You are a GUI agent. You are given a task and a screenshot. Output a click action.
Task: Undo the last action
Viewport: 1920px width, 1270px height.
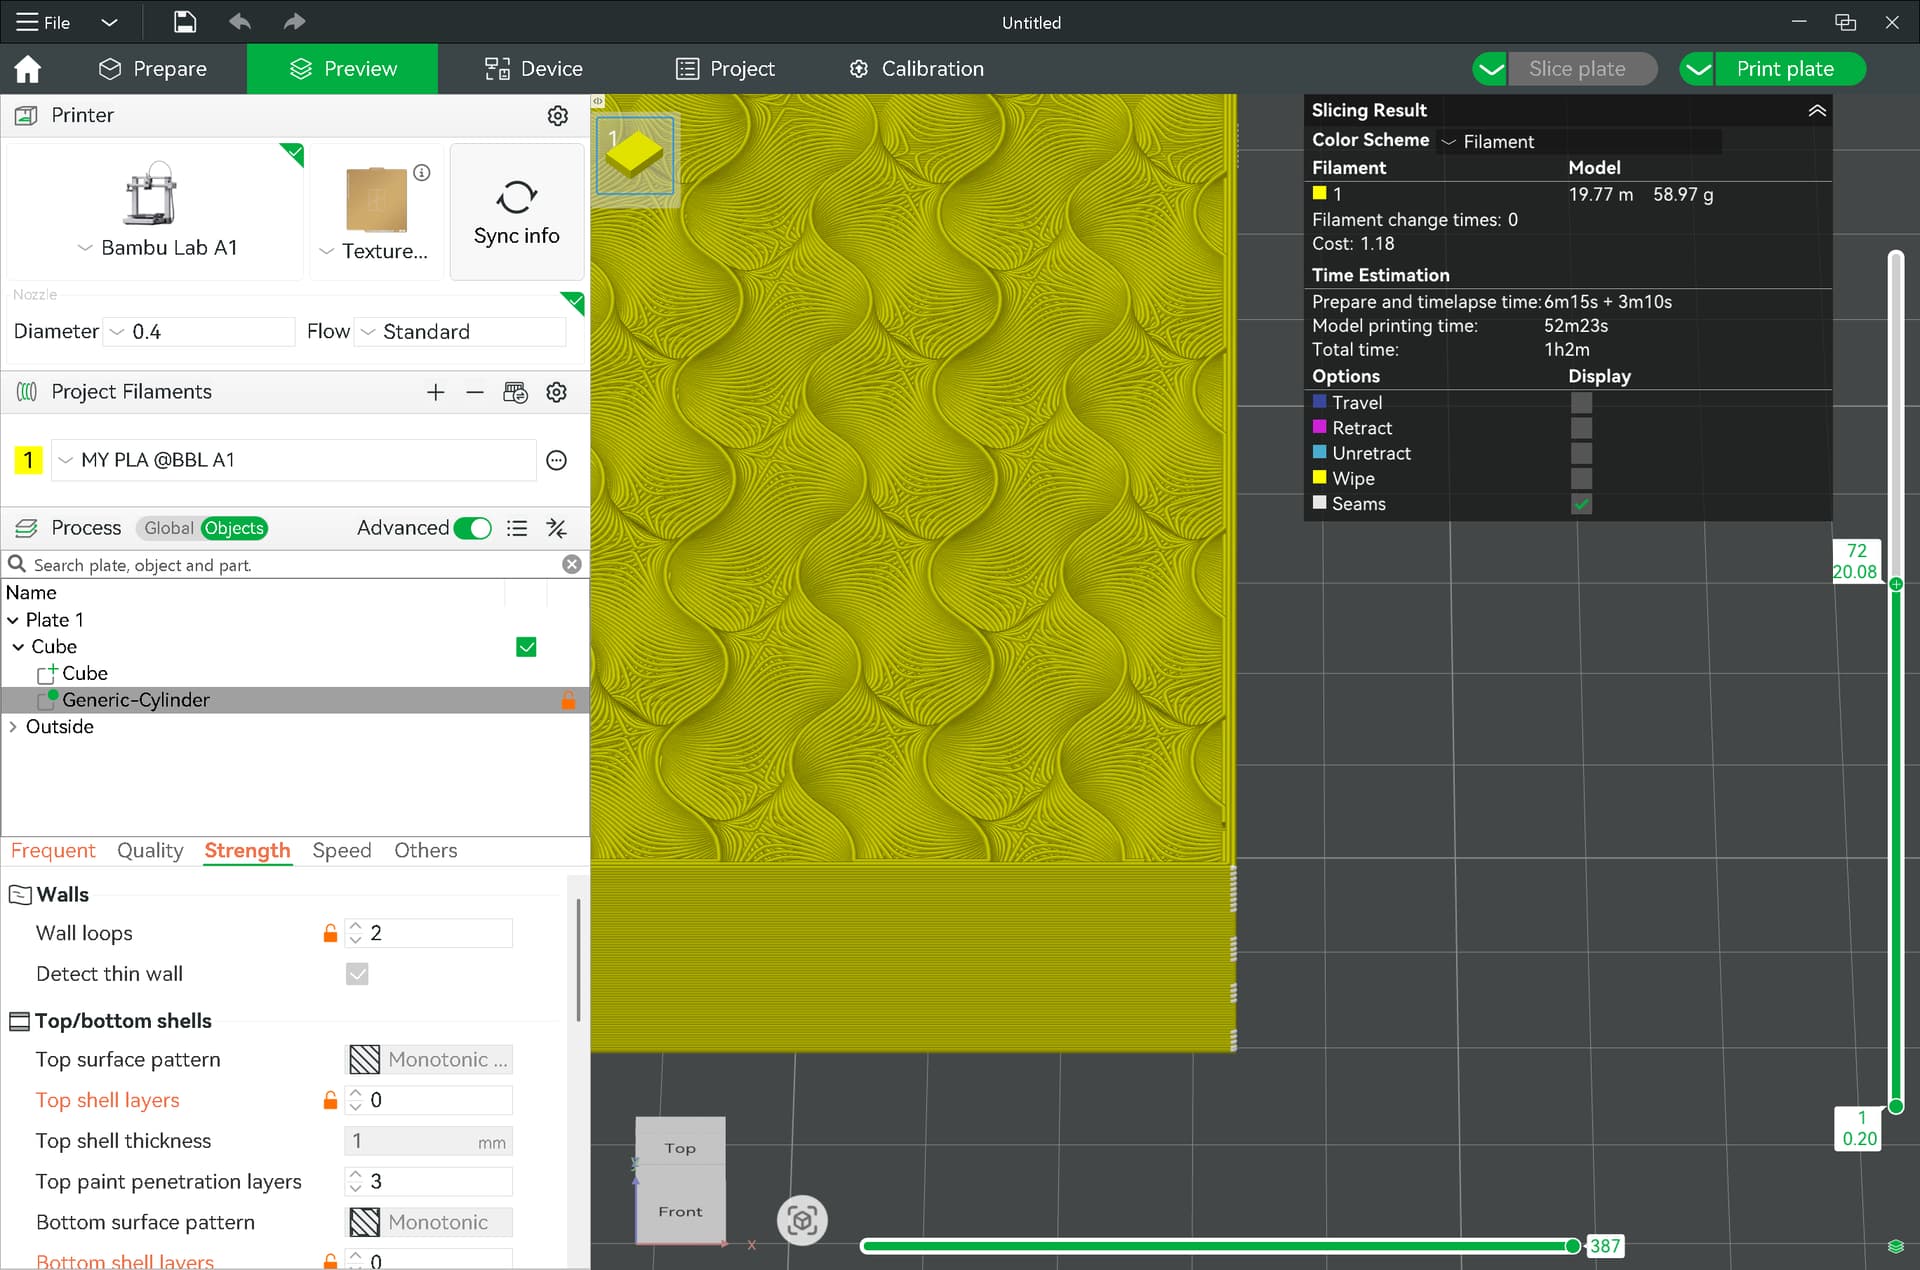pyautogui.click(x=239, y=22)
